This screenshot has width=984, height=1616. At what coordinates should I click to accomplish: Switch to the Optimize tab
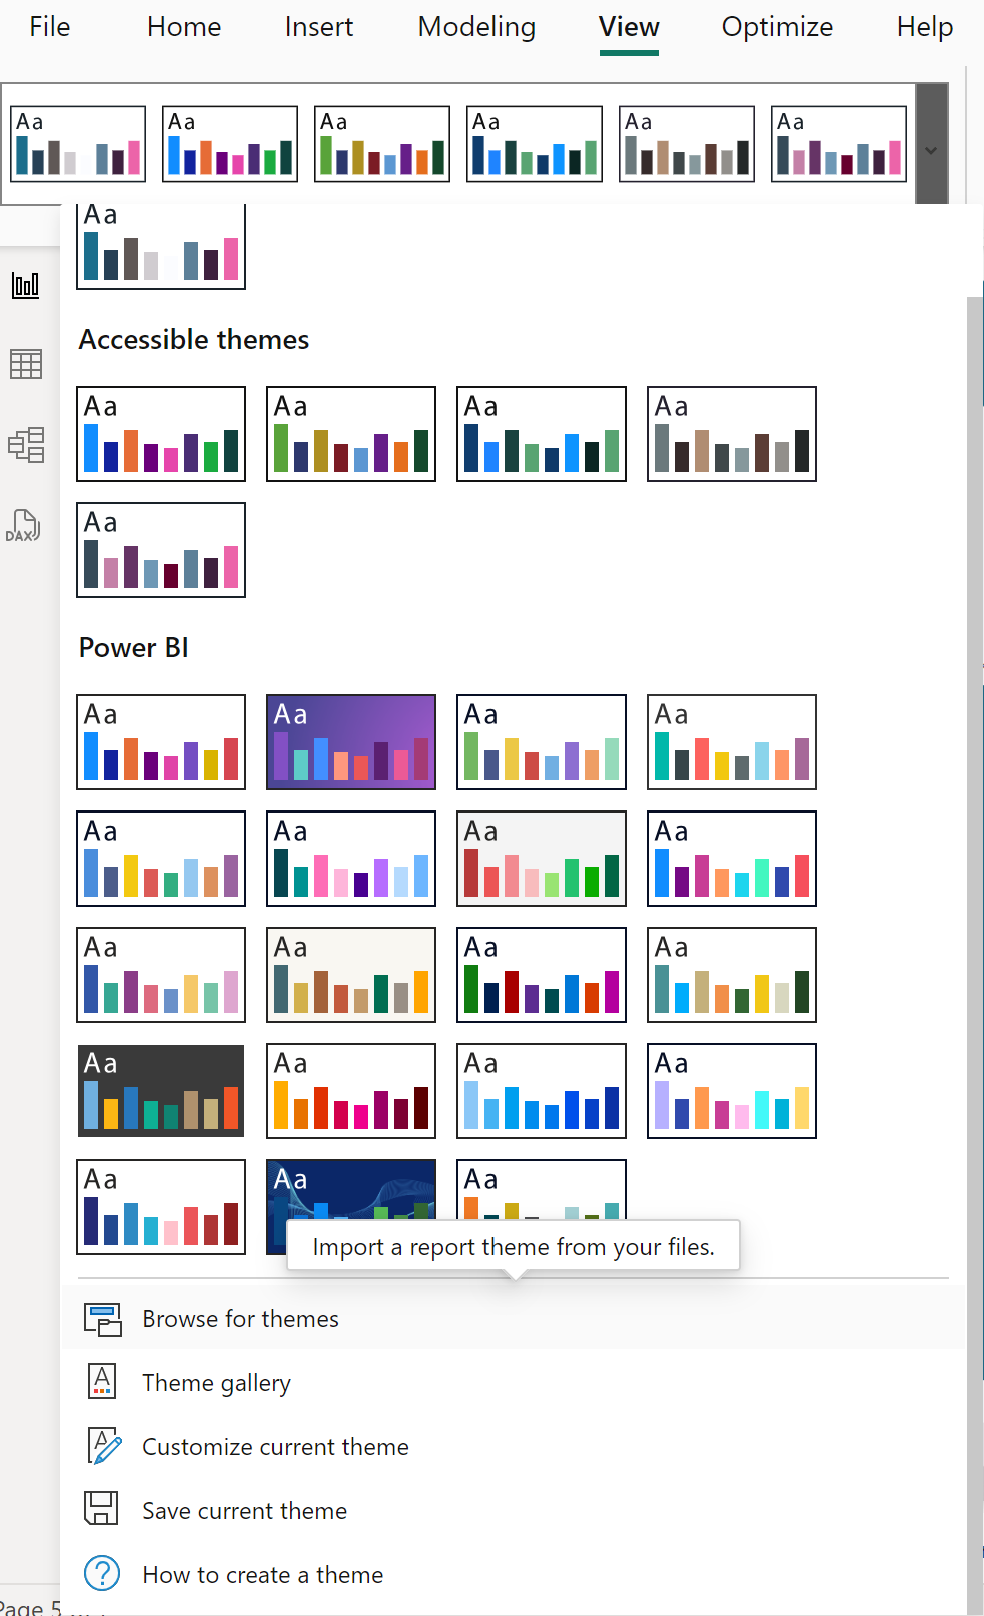pyautogui.click(x=777, y=27)
